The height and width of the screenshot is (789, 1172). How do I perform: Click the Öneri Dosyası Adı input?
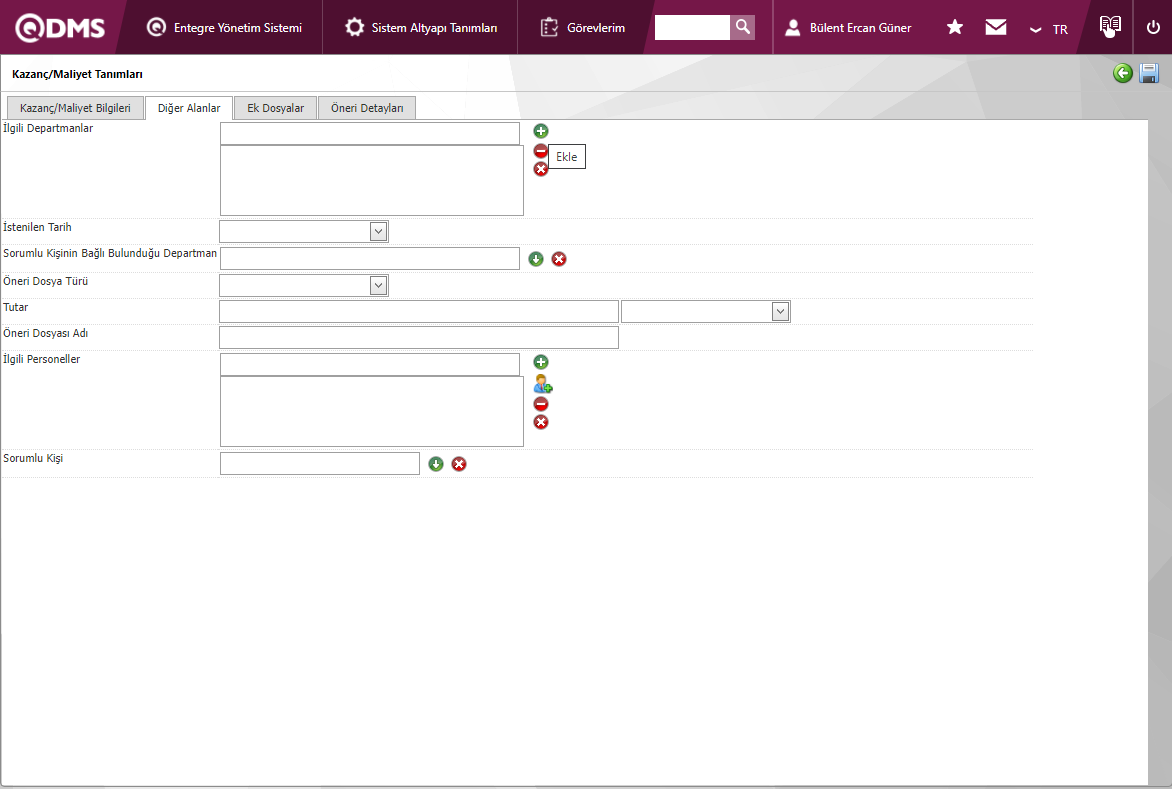click(419, 338)
